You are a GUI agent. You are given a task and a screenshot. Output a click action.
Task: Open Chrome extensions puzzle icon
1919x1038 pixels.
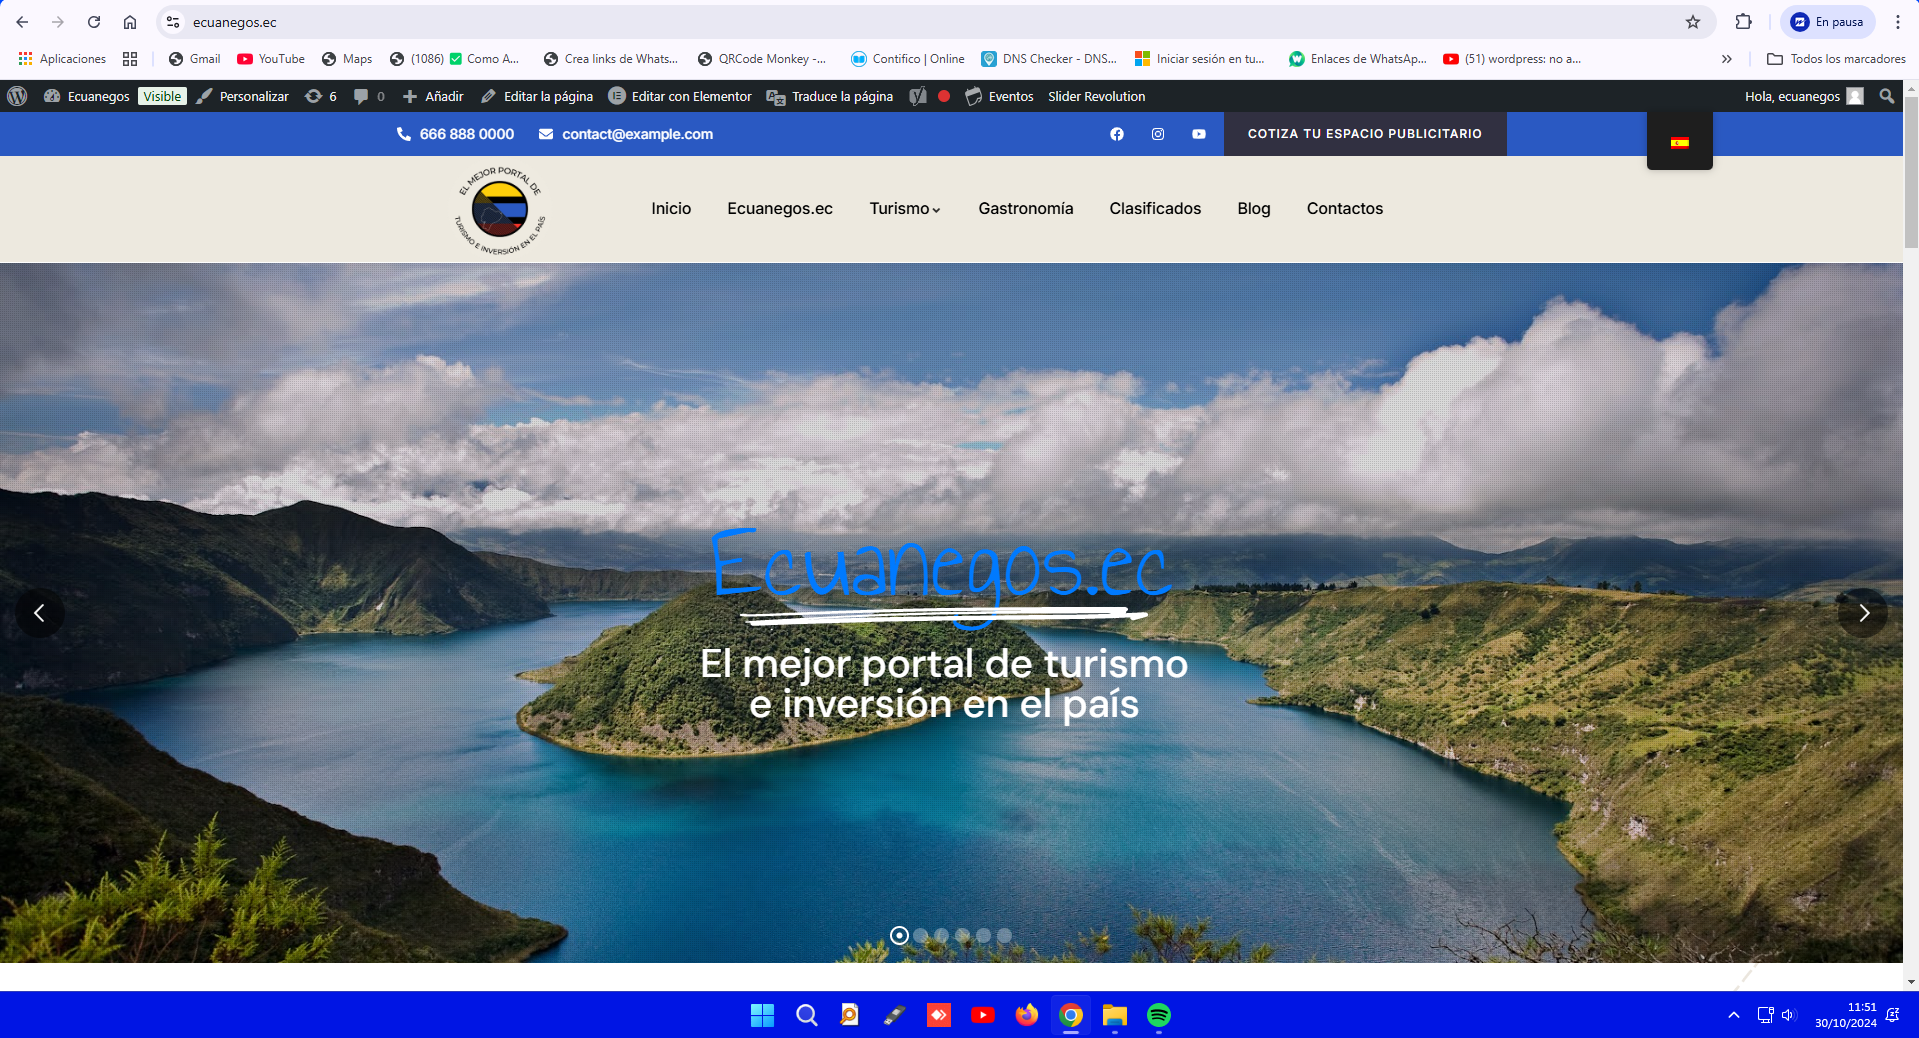coord(1743,22)
